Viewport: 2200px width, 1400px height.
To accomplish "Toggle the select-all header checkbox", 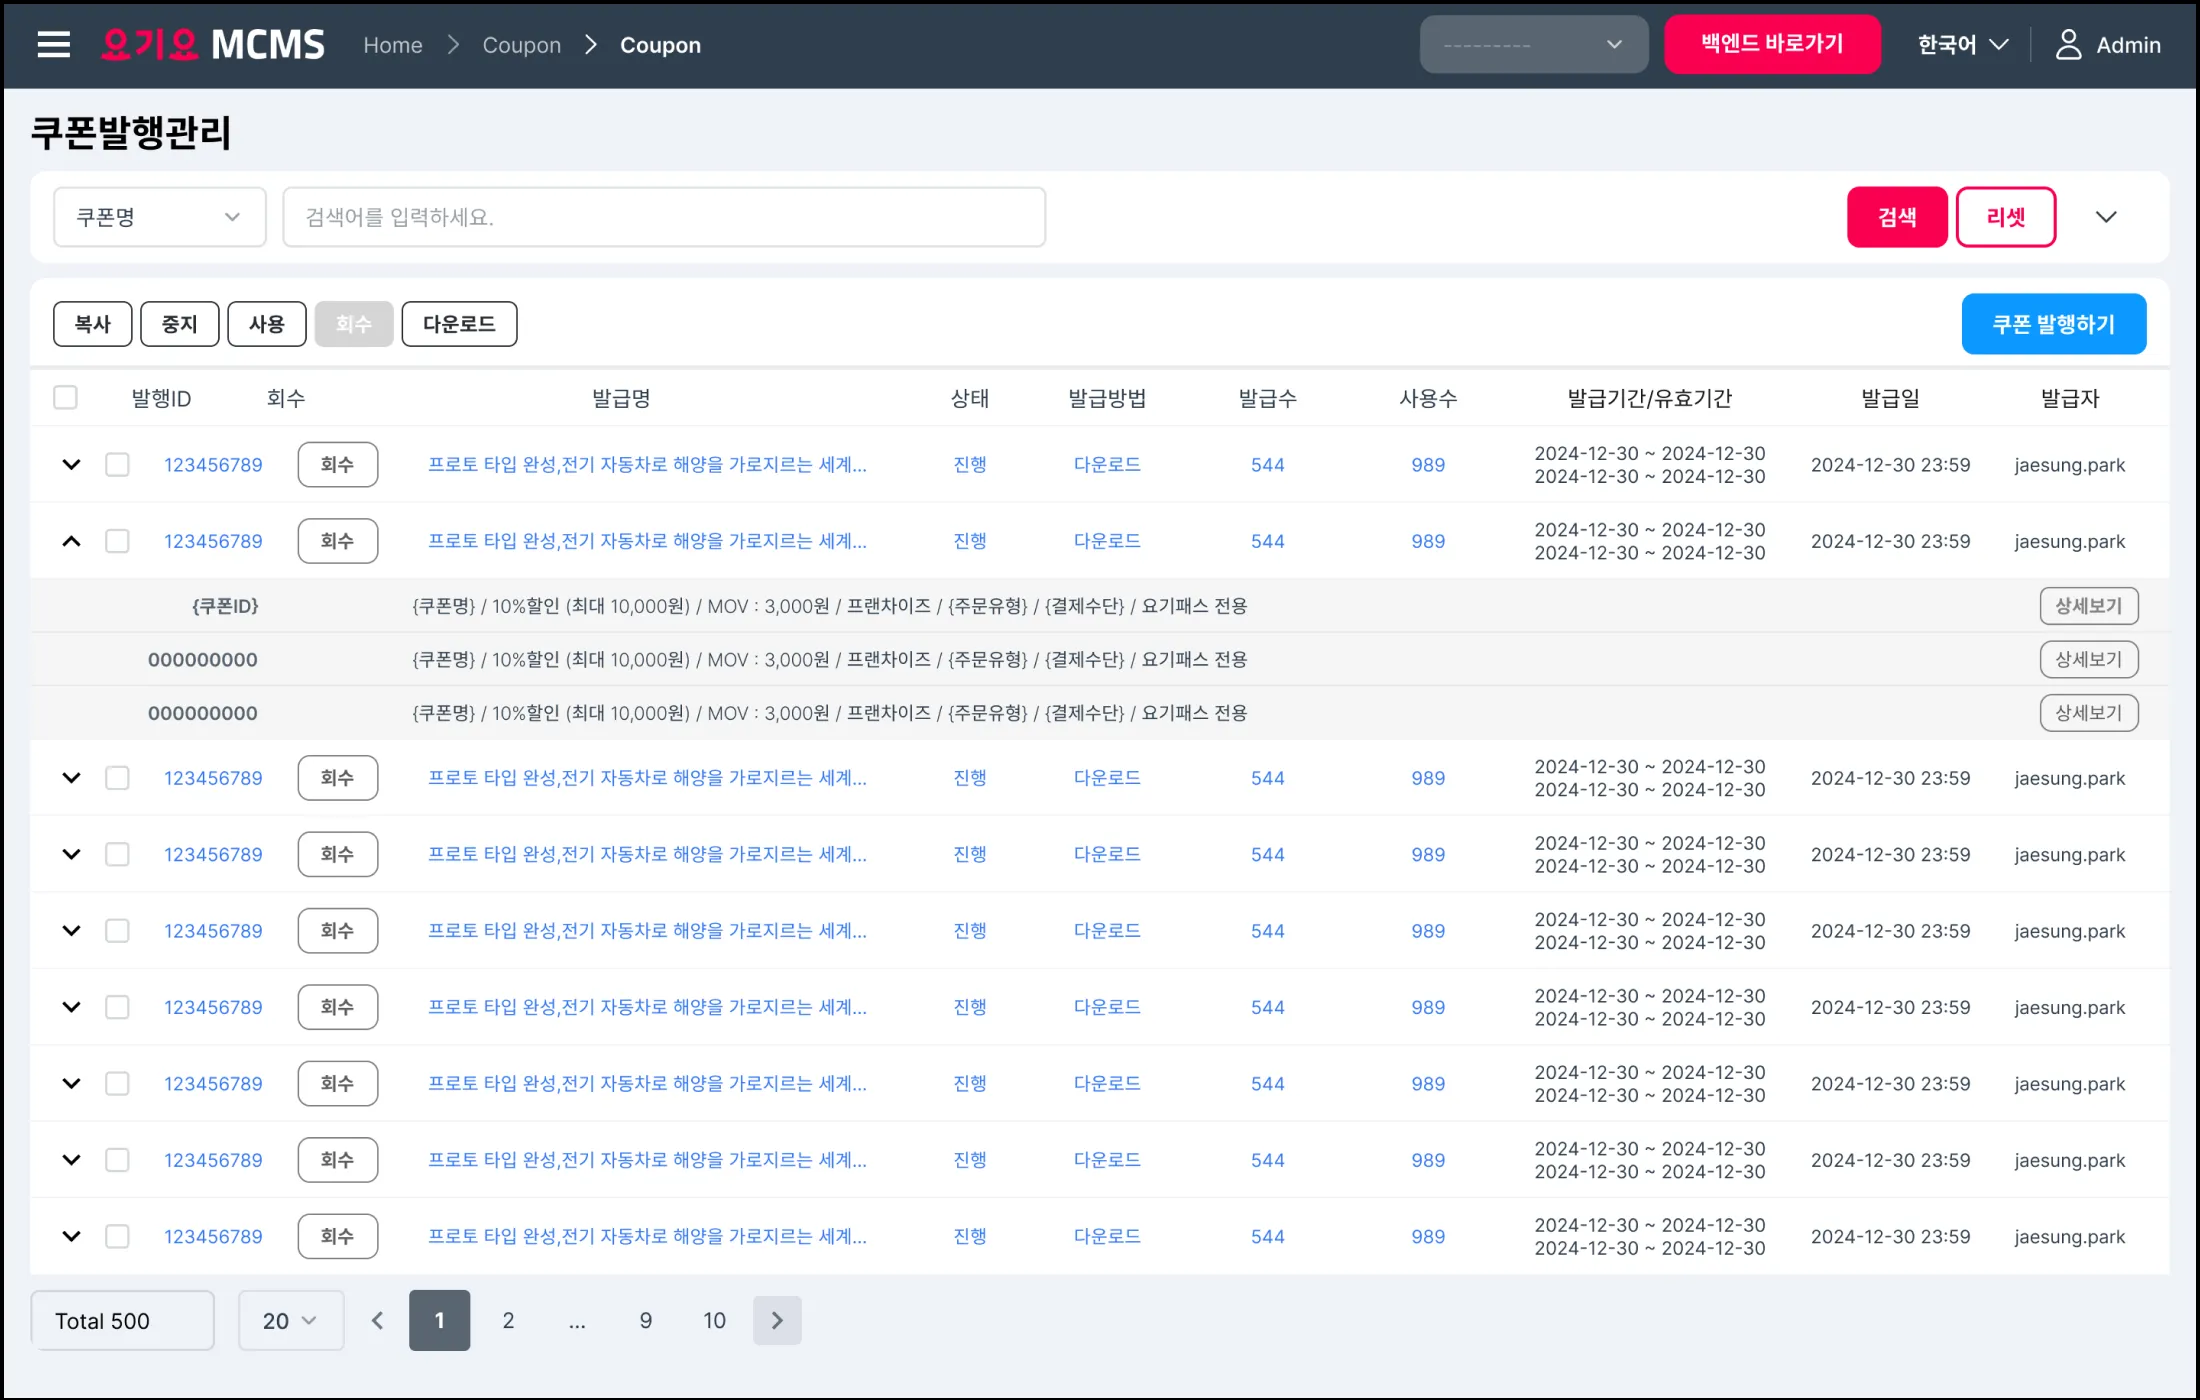I will pos(66,398).
